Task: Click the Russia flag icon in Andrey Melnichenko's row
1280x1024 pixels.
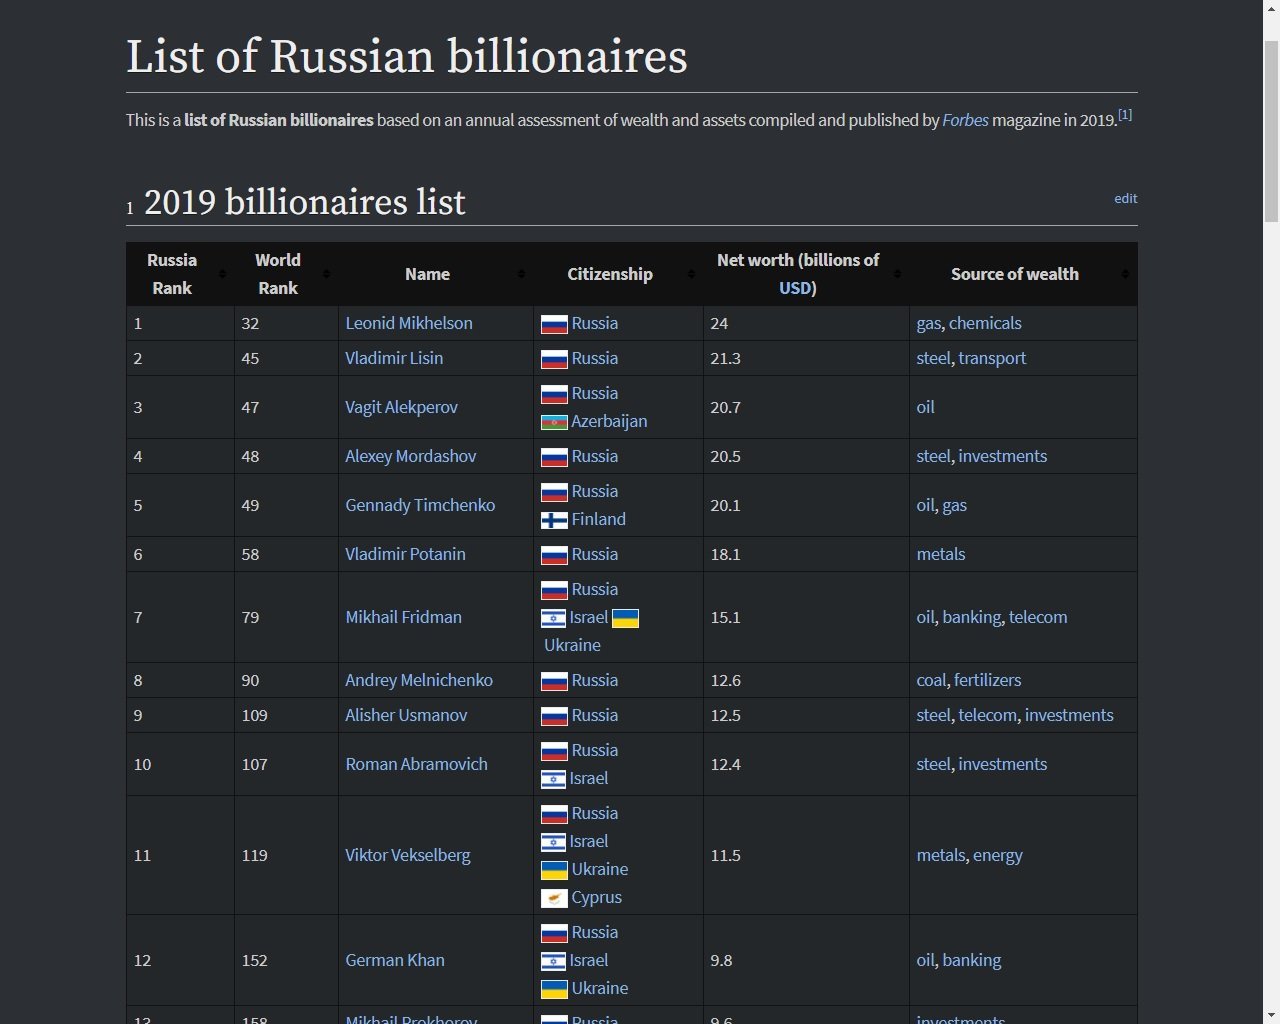Action: pos(554,681)
